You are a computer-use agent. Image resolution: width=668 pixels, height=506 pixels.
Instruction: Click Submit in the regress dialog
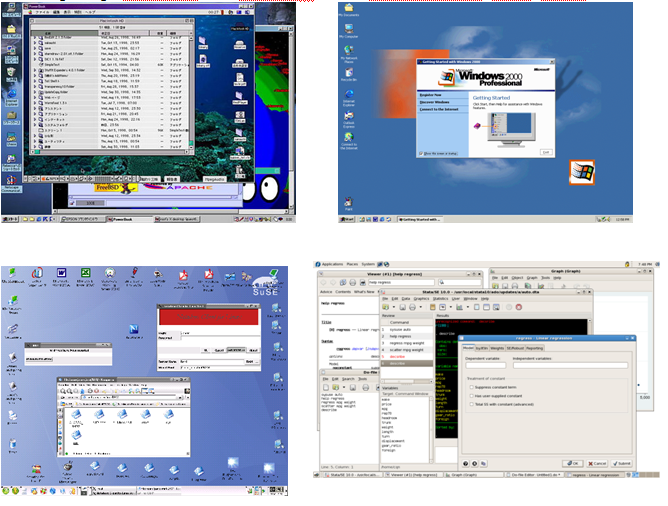622,463
